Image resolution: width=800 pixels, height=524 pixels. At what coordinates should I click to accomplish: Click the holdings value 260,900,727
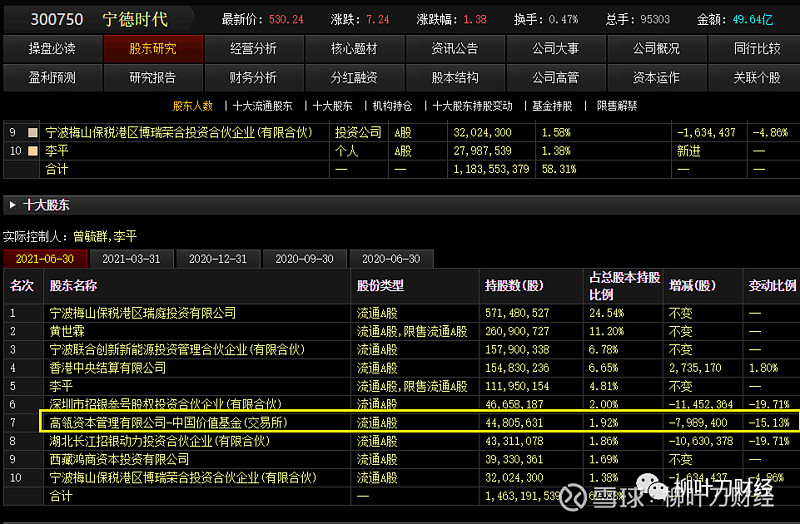point(517,331)
